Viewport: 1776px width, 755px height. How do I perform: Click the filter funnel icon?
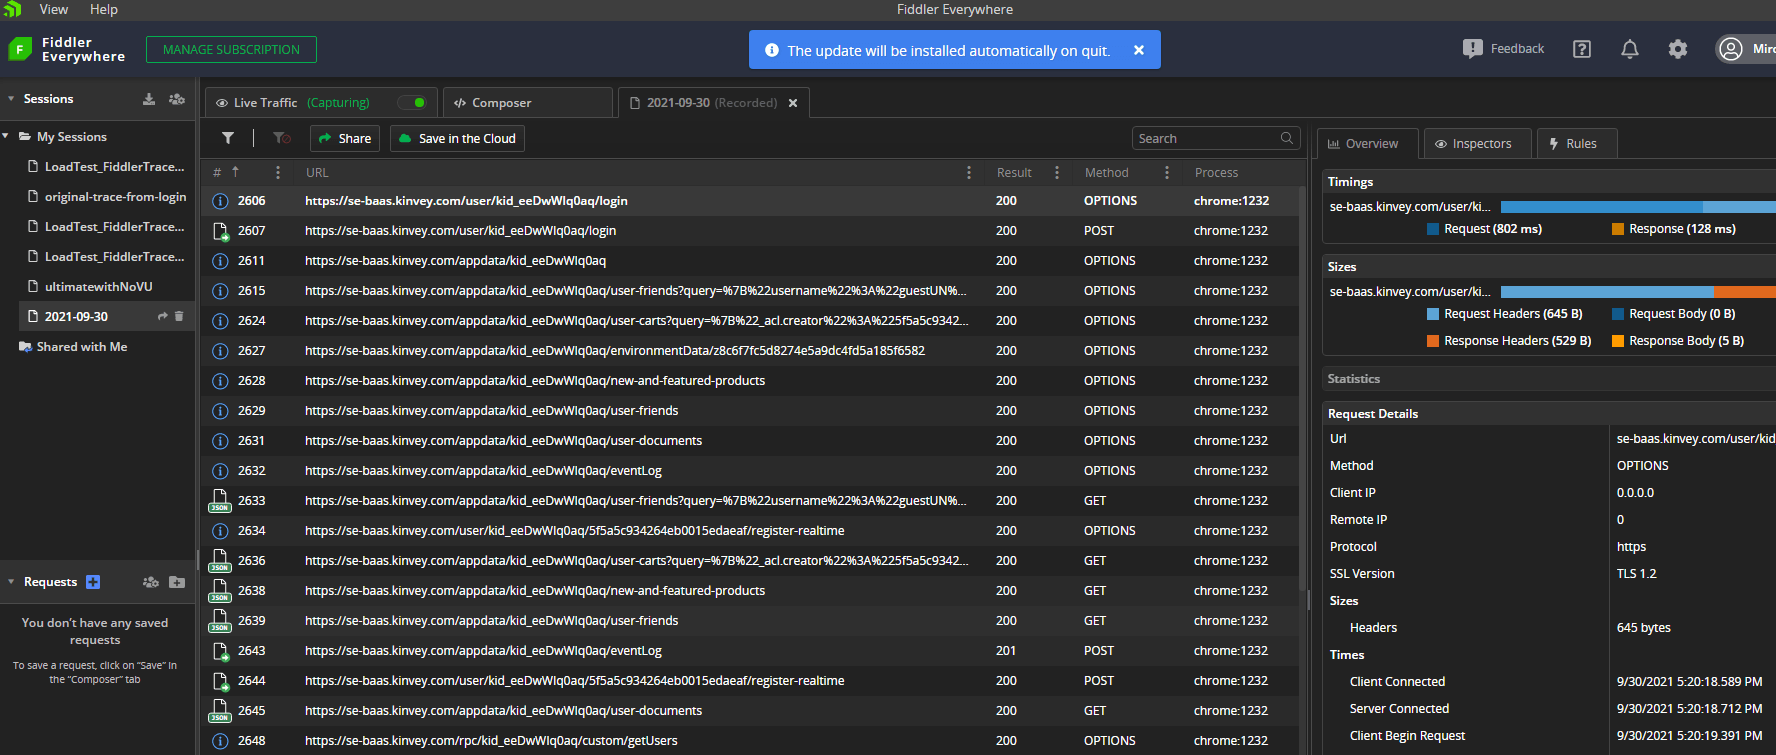[228, 138]
